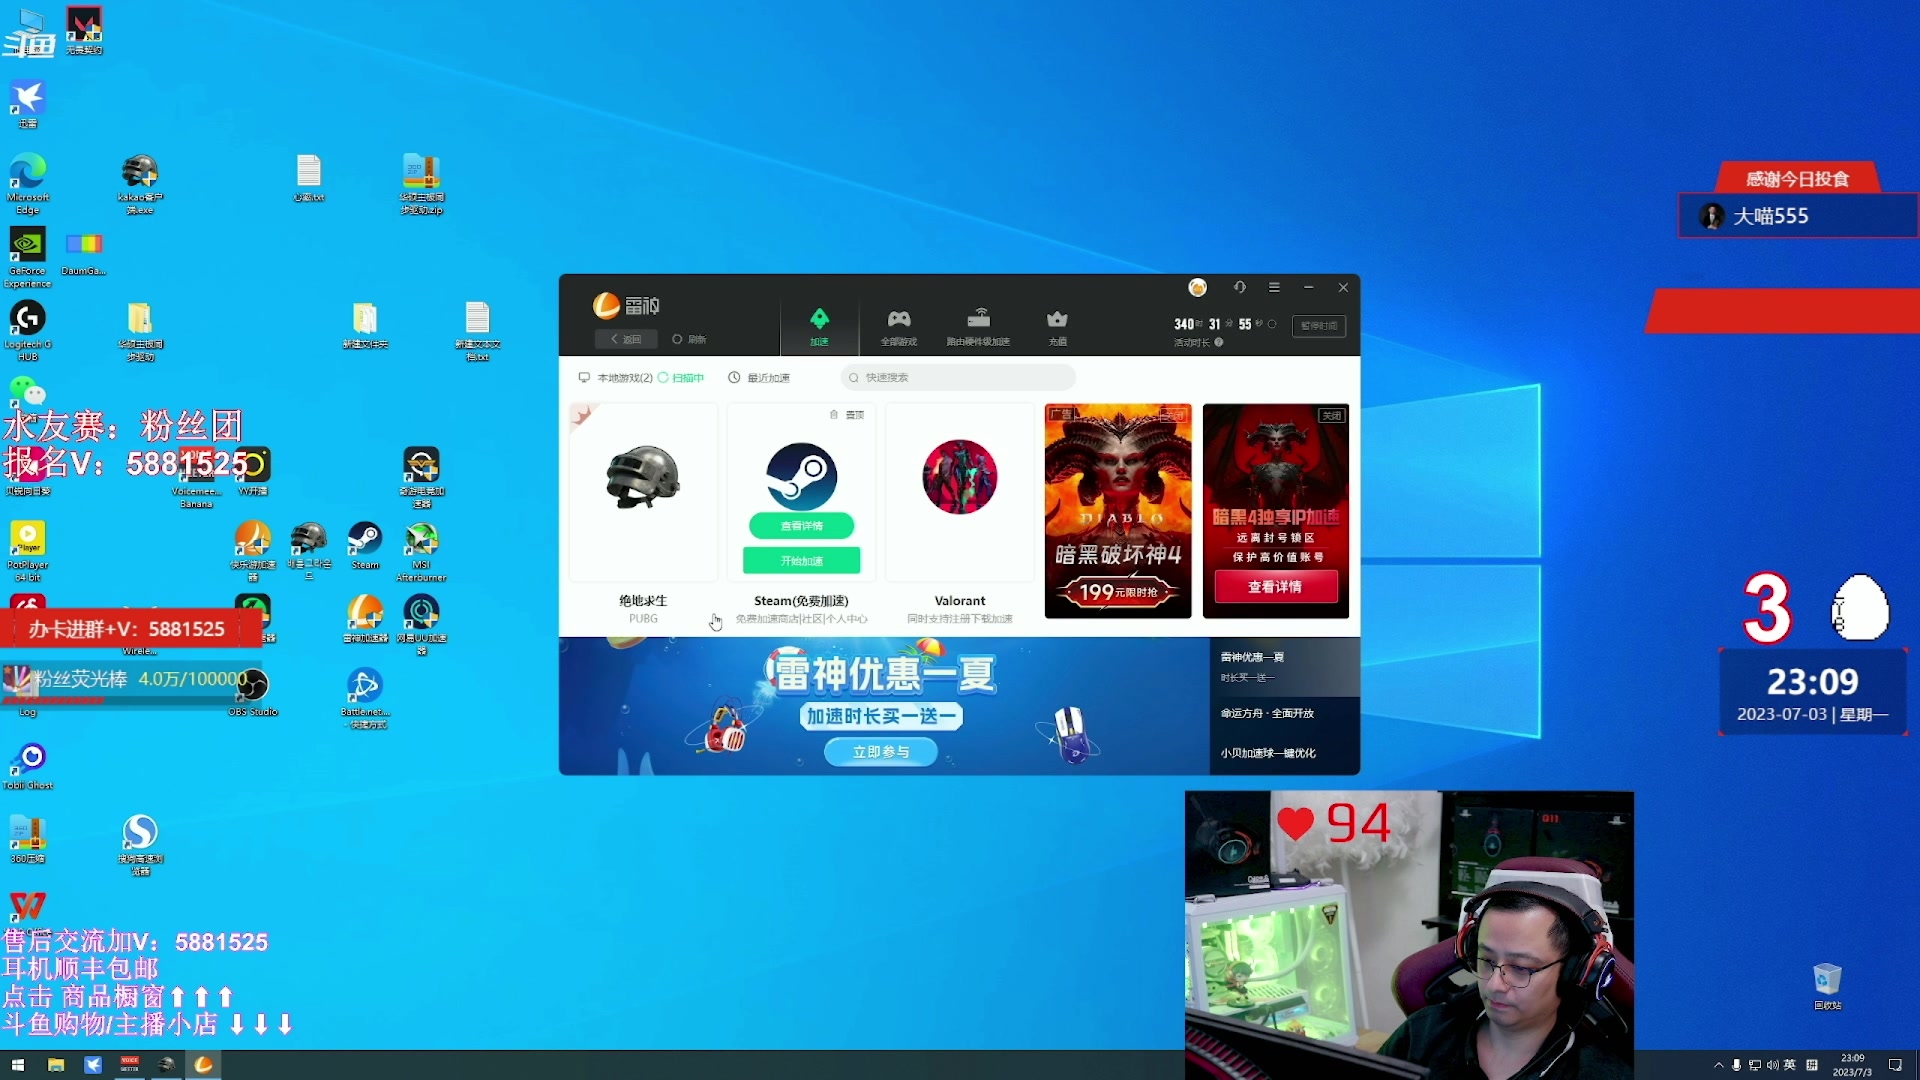Open the 回收站 recycle bin
Viewport: 1920px width, 1080px height.
tap(1827, 986)
